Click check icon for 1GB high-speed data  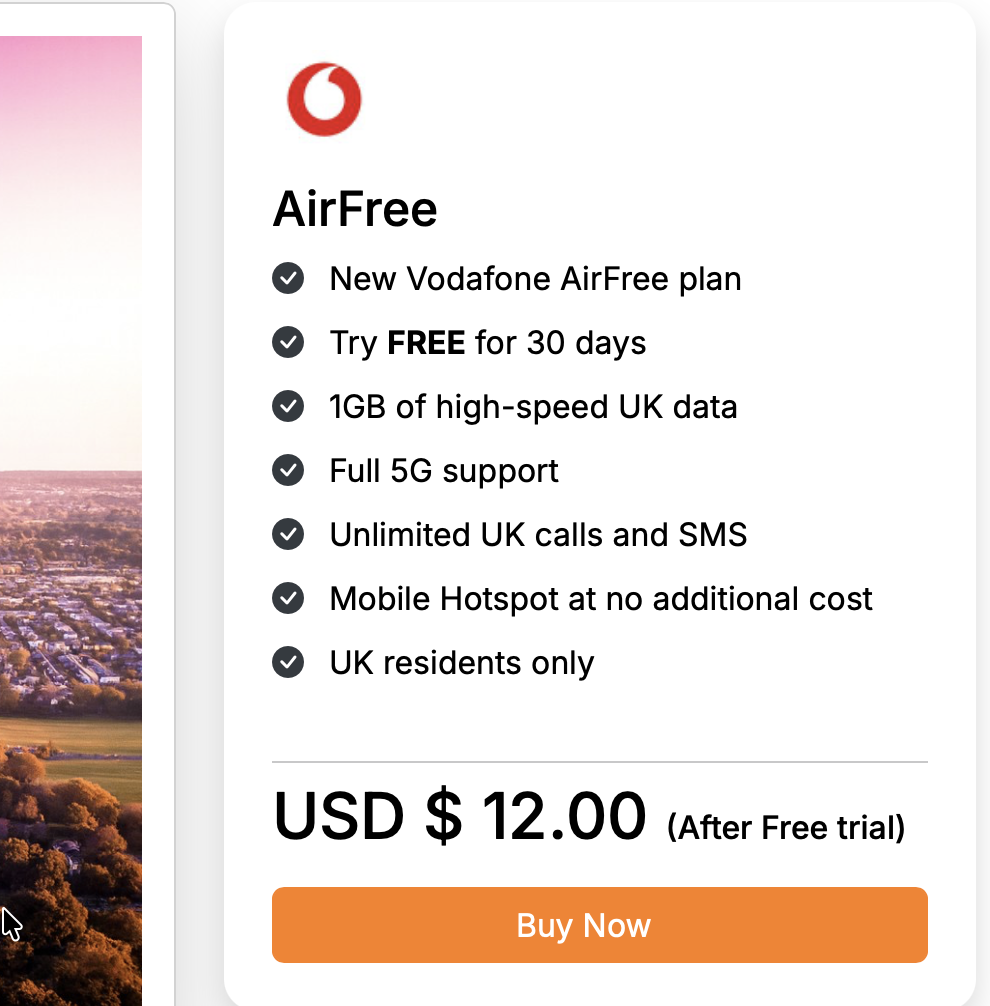pos(288,407)
